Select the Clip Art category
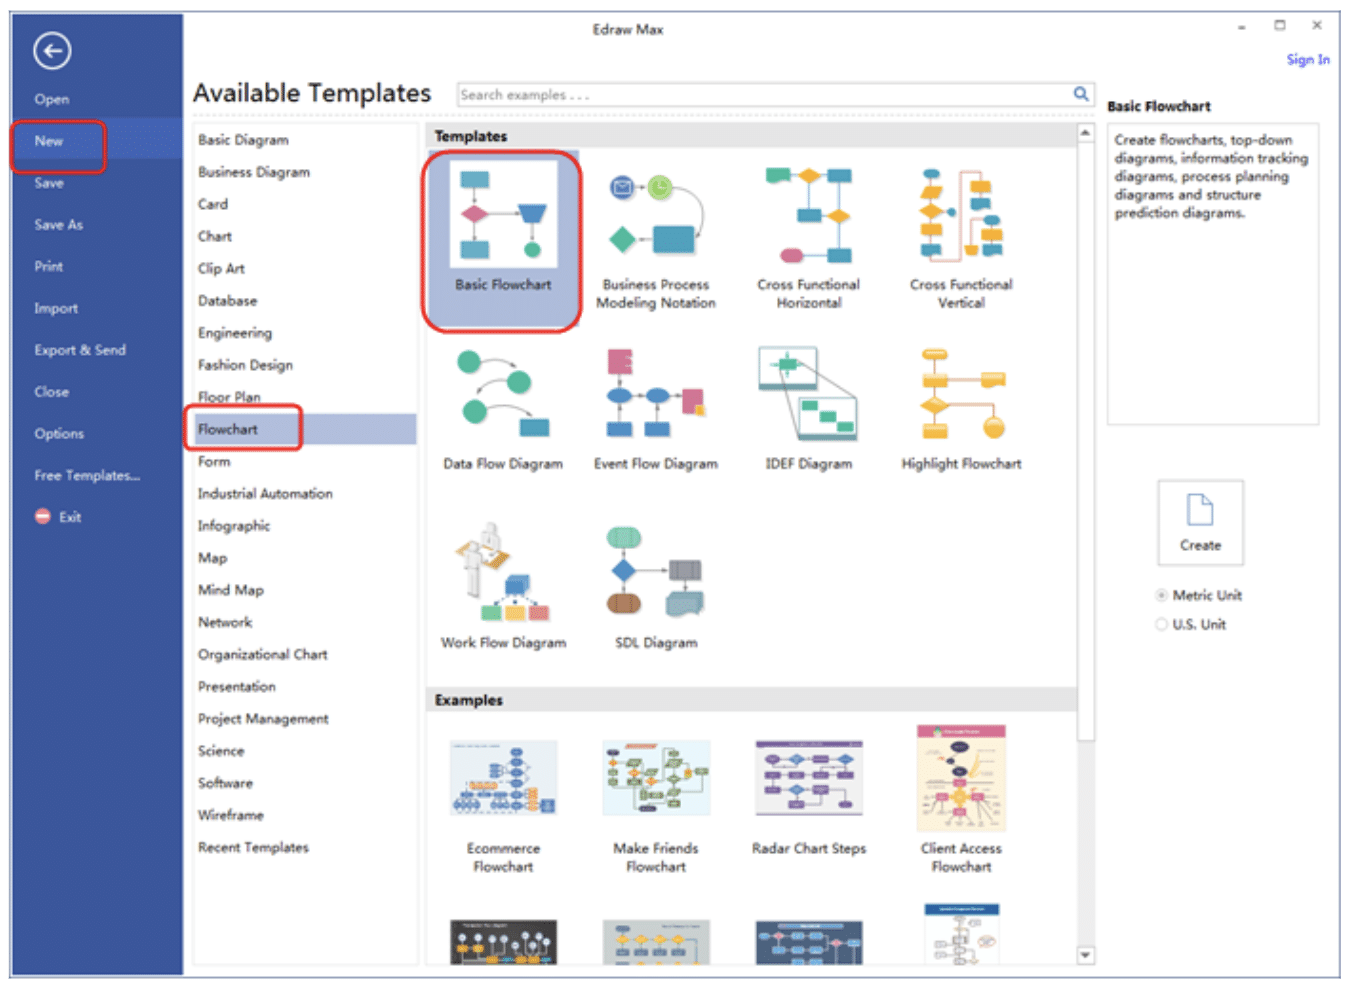The image size is (1350, 988). click(221, 268)
